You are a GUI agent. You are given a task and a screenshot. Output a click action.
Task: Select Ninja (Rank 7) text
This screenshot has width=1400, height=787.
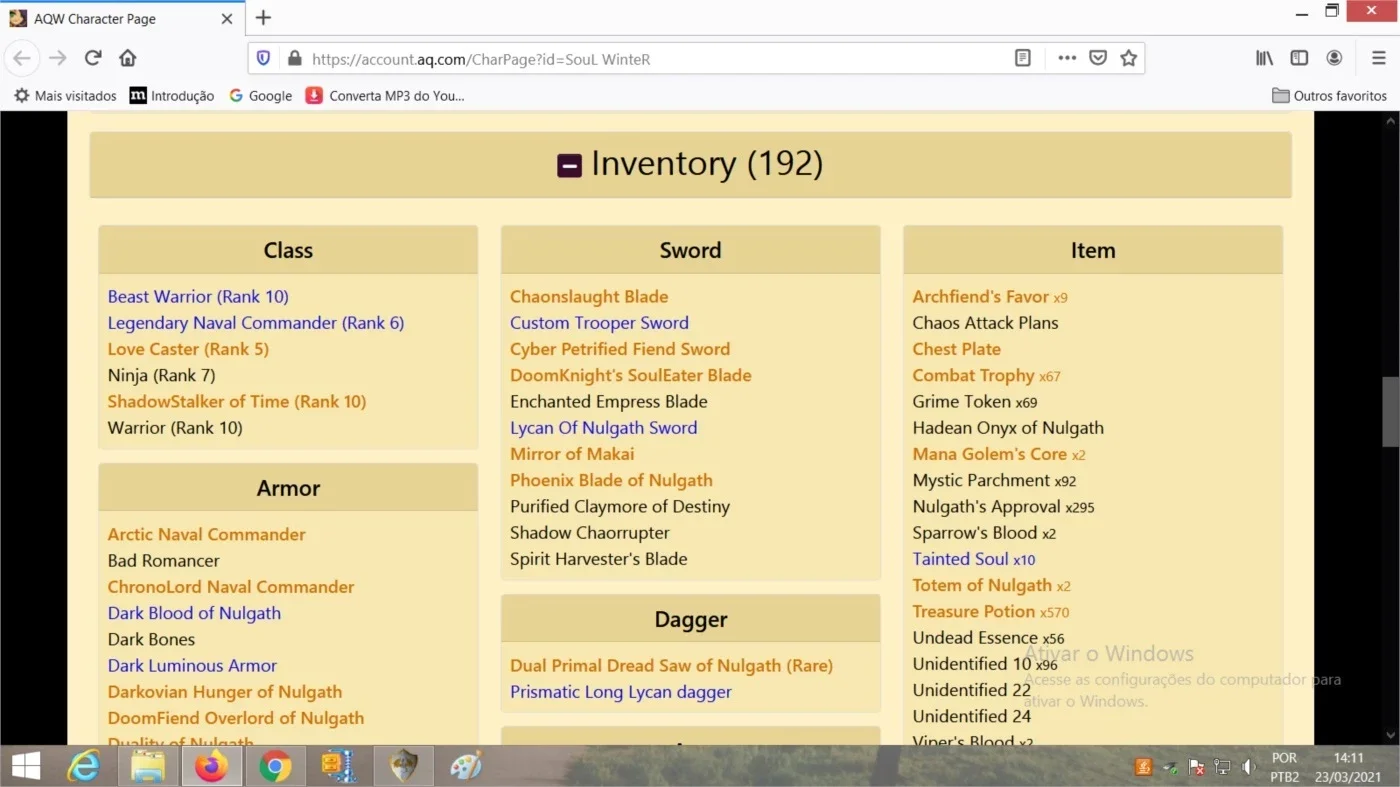point(162,375)
